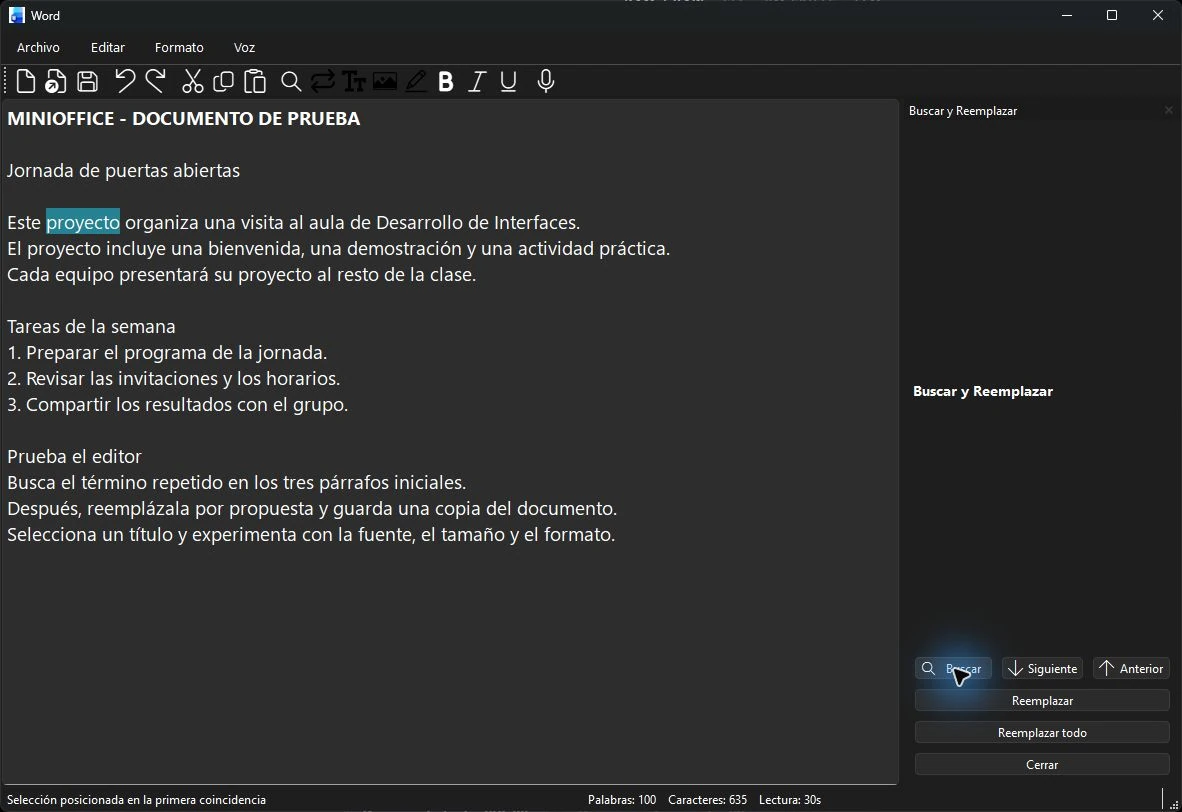
Task: Paste from clipboard icon
Action: pyautogui.click(x=255, y=81)
